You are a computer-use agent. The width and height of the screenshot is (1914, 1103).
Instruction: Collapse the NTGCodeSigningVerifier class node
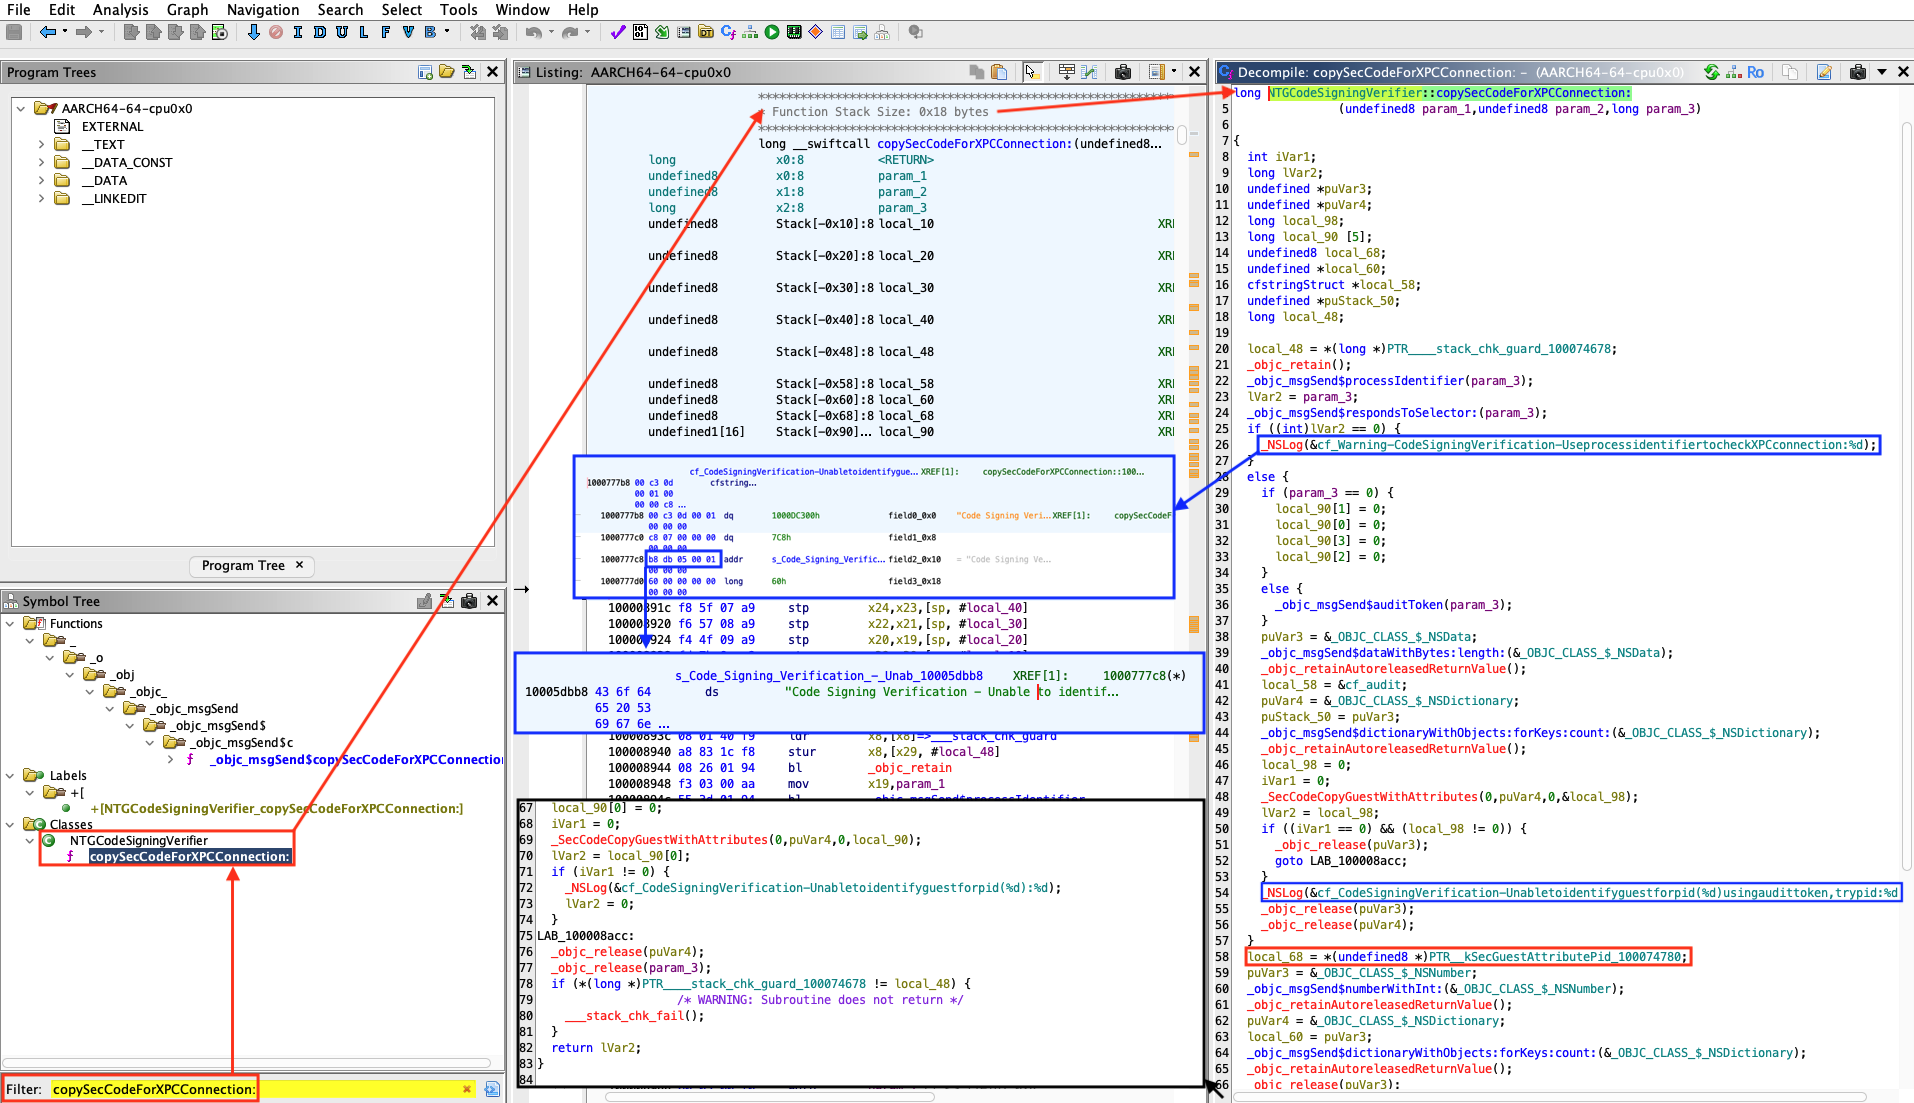point(29,841)
